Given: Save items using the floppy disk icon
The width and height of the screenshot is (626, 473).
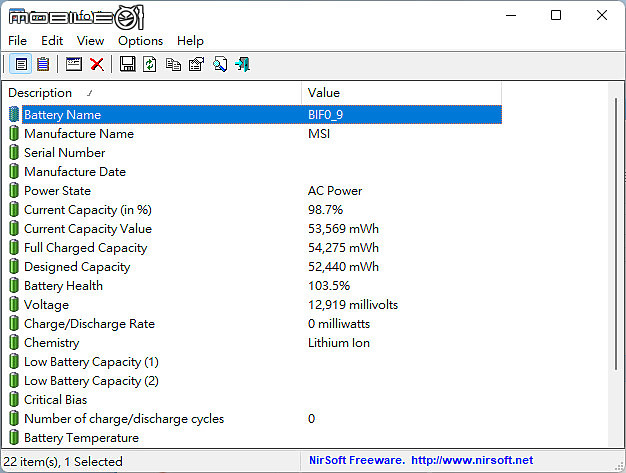Looking at the screenshot, I should [127, 64].
